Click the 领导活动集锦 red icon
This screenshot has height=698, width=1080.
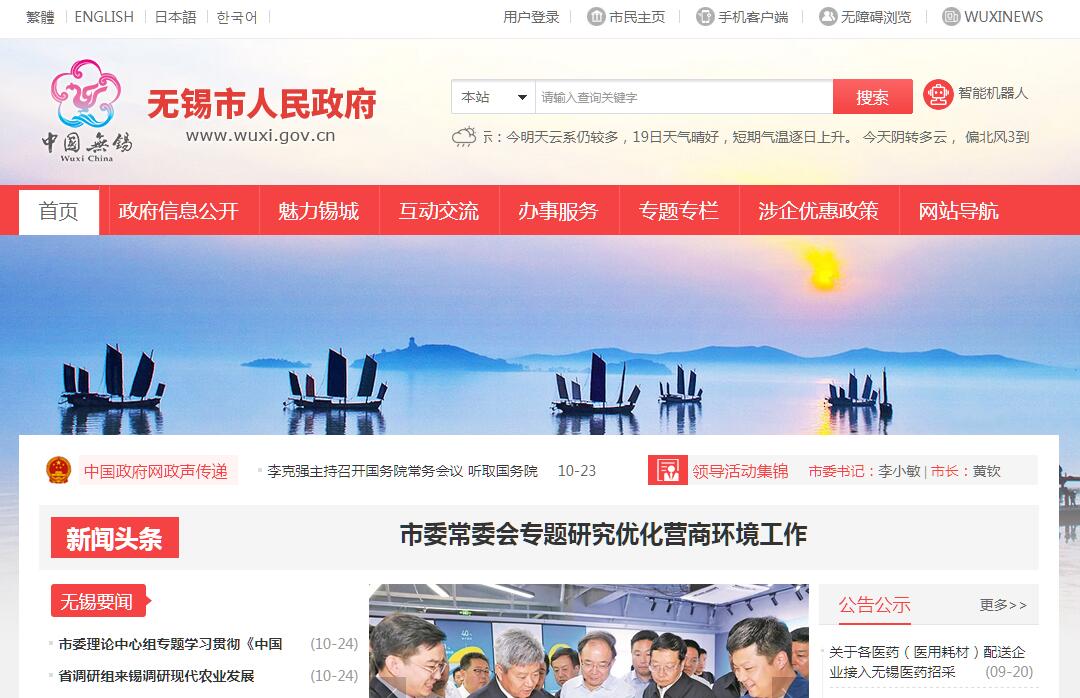(667, 471)
